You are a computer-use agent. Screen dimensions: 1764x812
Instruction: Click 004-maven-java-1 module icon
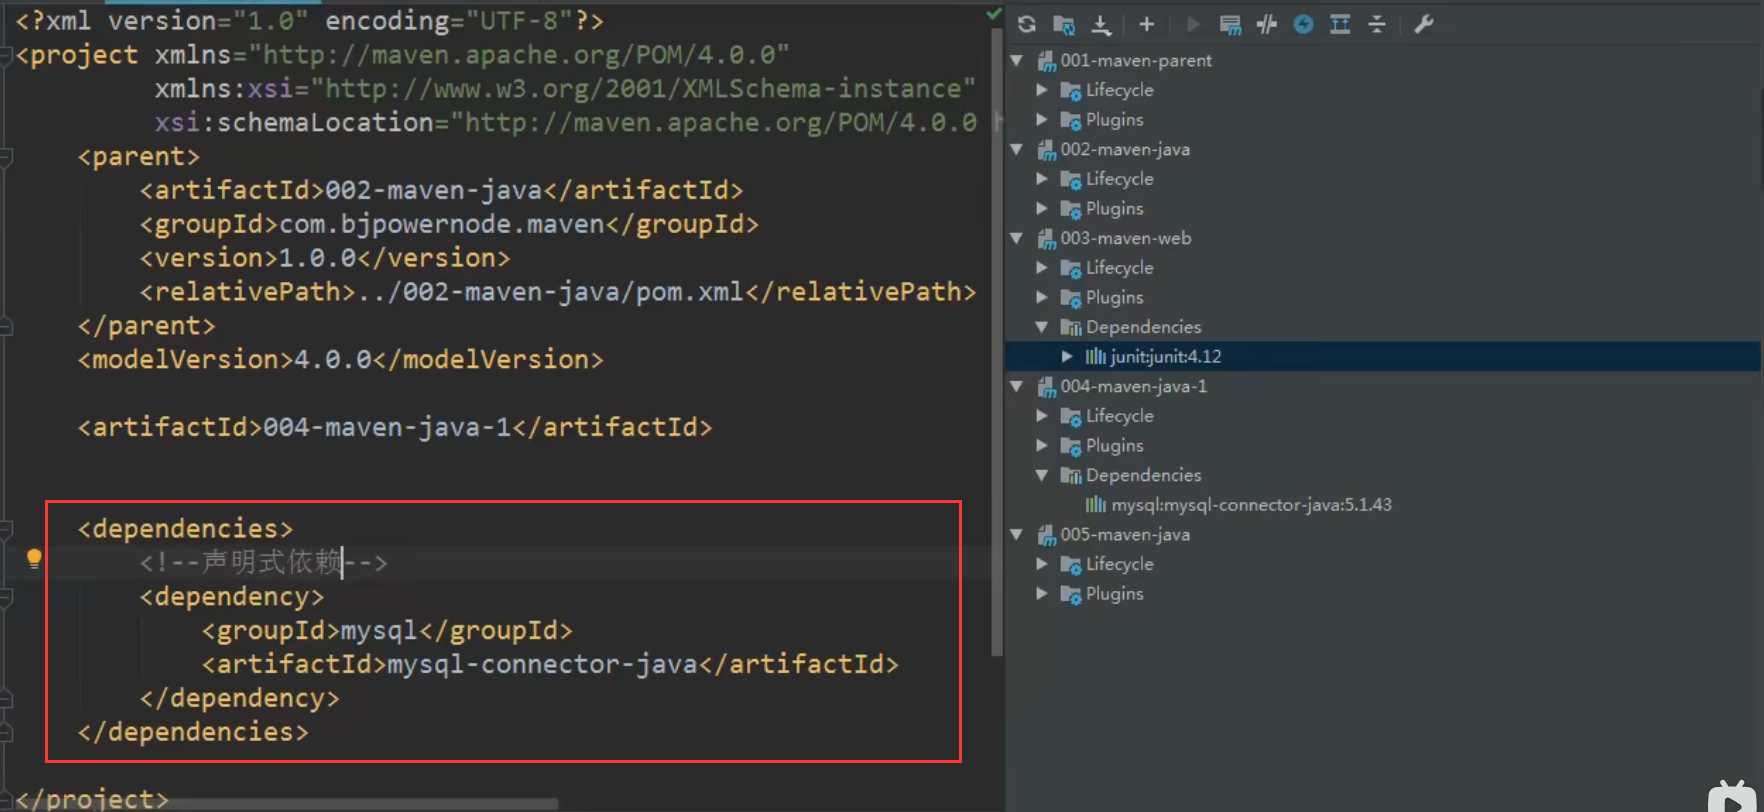pyautogui.click(x=1046, y=387)
